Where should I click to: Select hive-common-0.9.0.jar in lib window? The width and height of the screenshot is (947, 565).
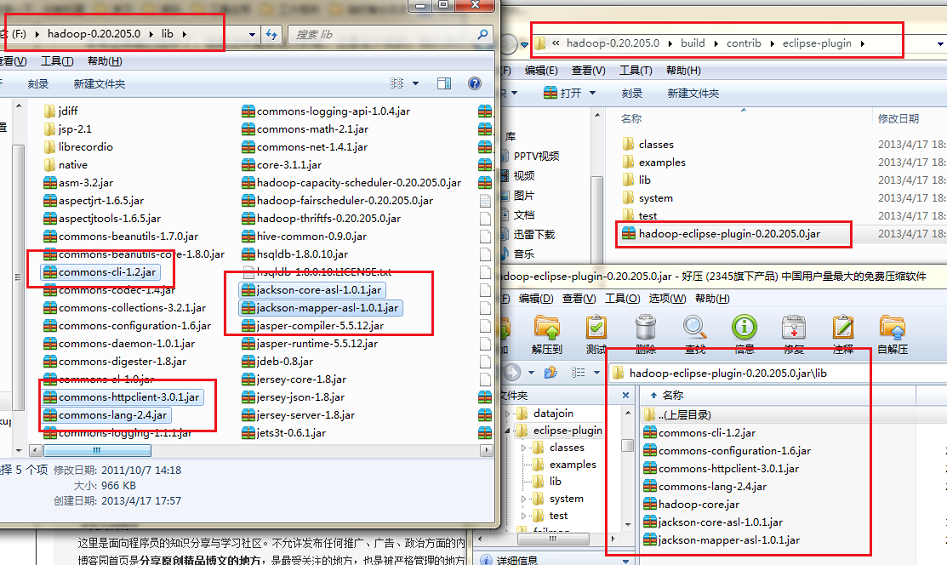pyautogui.click(x=304, y=237)
